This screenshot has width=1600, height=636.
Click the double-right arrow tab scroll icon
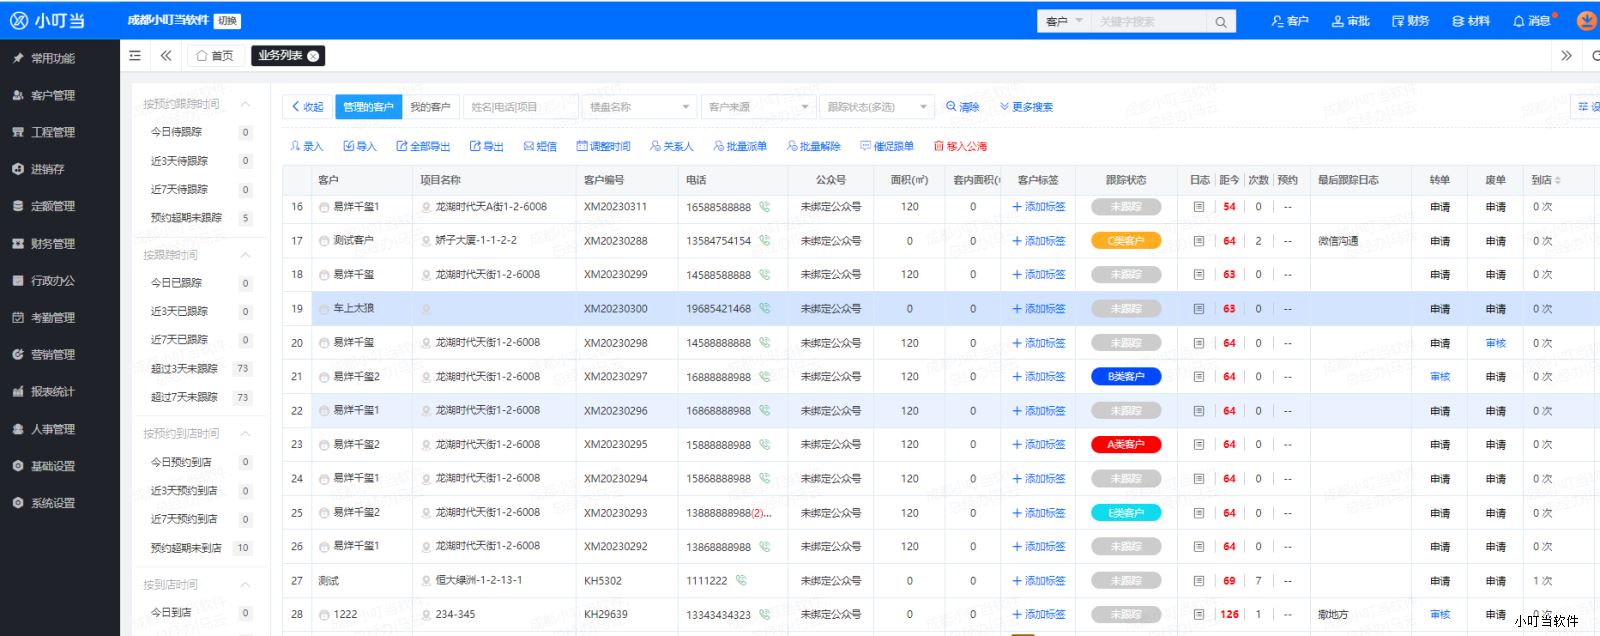point(1566,56)
